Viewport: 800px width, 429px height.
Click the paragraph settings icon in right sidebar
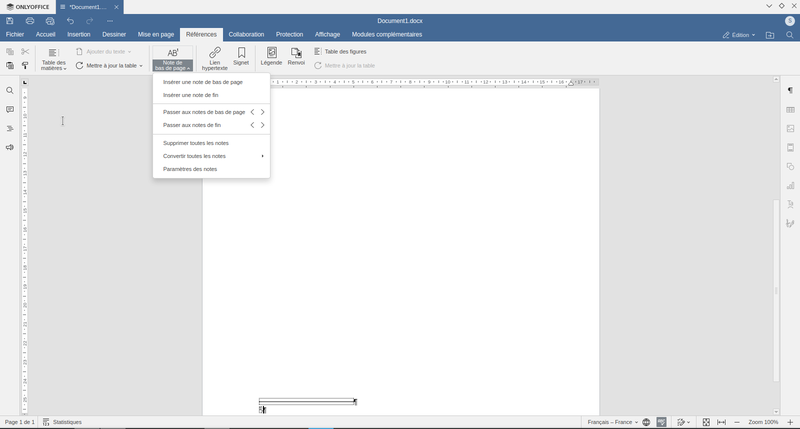790,91
